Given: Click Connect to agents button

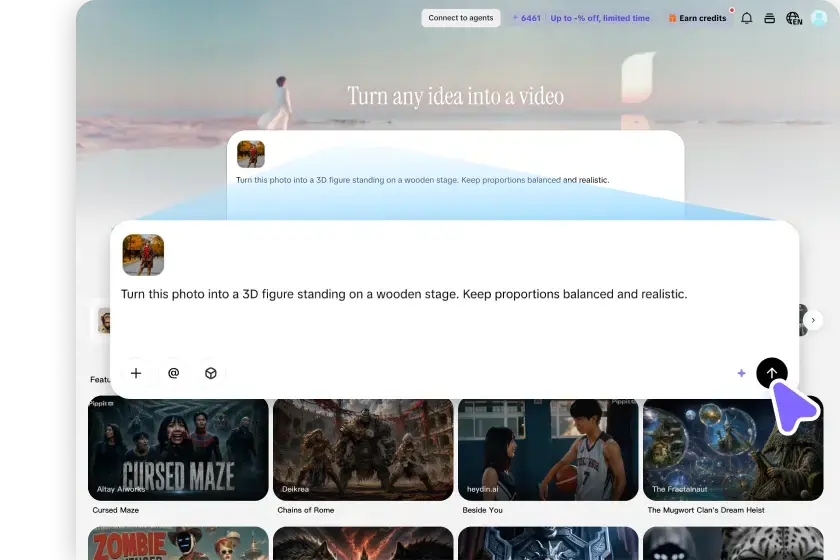Looking at the screenshot, I should coord(461,18).
